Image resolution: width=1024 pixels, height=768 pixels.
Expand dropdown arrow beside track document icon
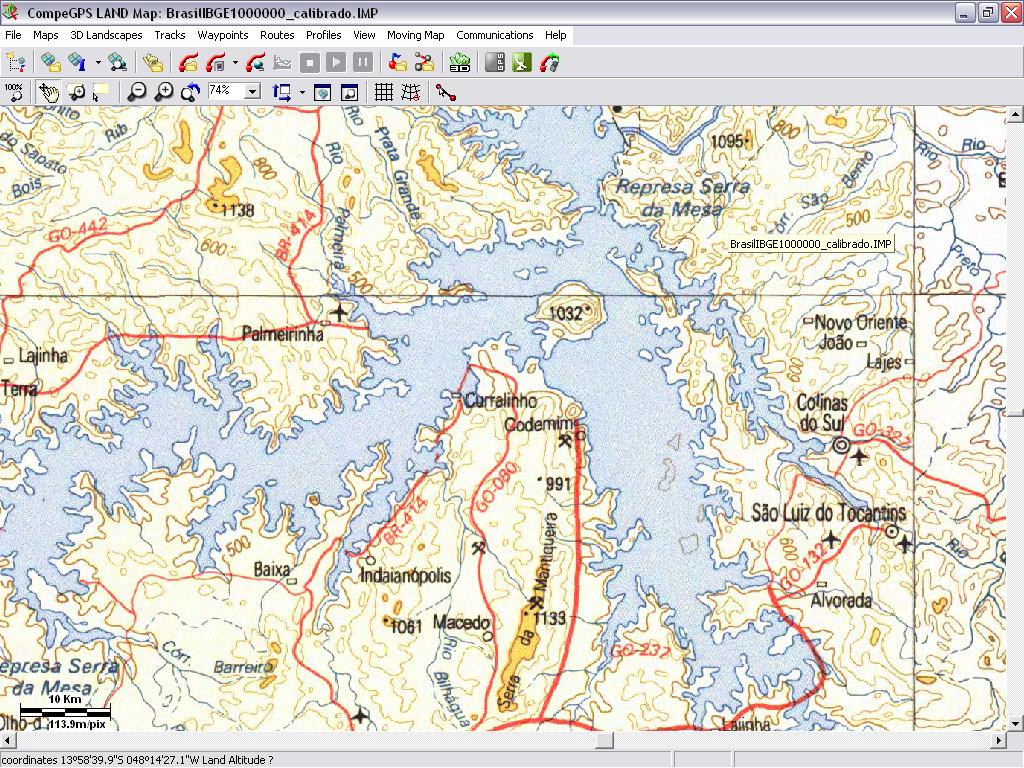pos(235,63)
